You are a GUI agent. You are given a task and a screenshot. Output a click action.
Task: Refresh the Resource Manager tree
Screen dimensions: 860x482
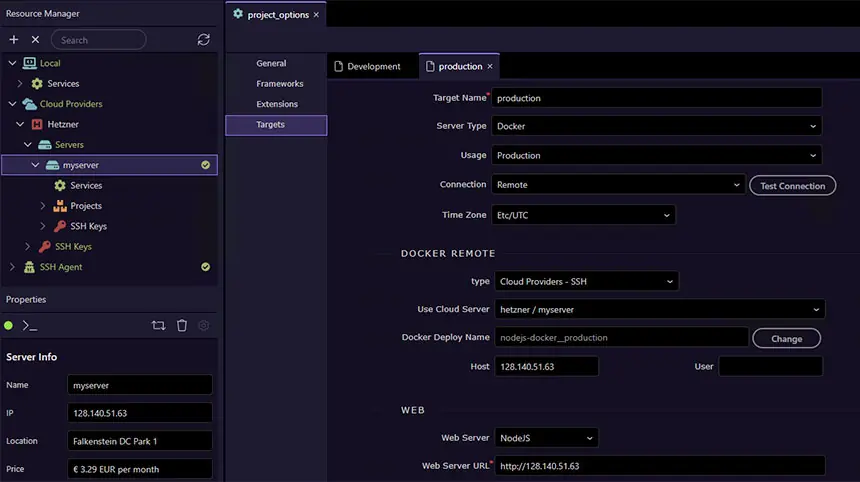[x=203, y=39]
